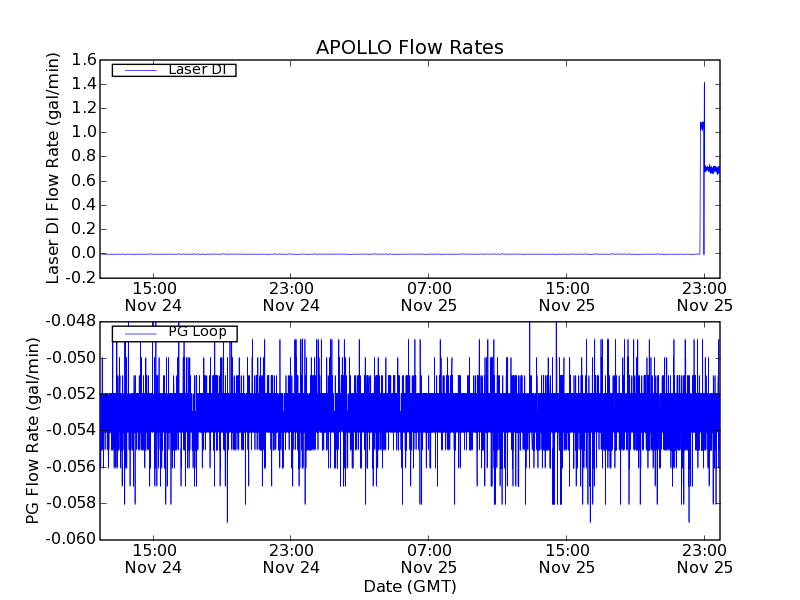Click the PG Flow Rate y-axis label
The width and height of the screenshot is (800, 600).
pos(33,430)
